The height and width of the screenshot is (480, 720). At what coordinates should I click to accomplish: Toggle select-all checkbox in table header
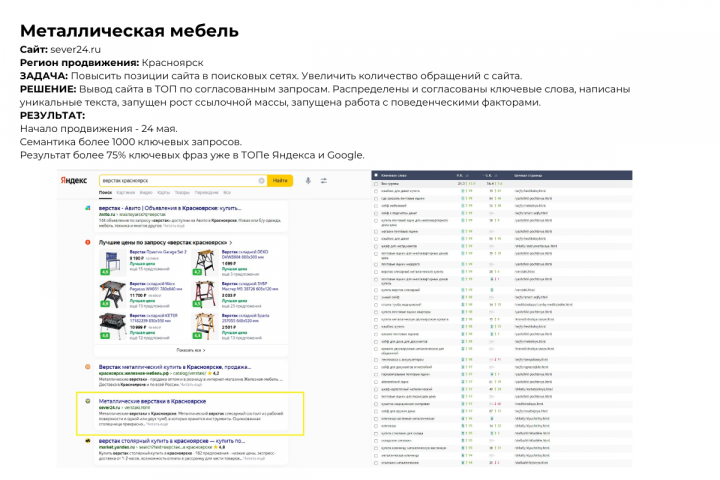pos(376,175)
